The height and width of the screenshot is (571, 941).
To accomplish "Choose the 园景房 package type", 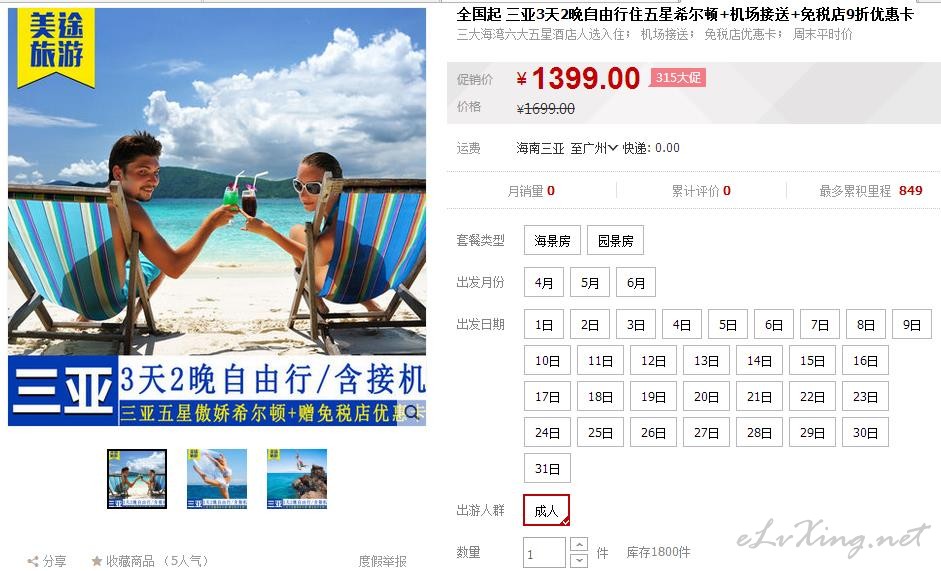I will (615, 240).
